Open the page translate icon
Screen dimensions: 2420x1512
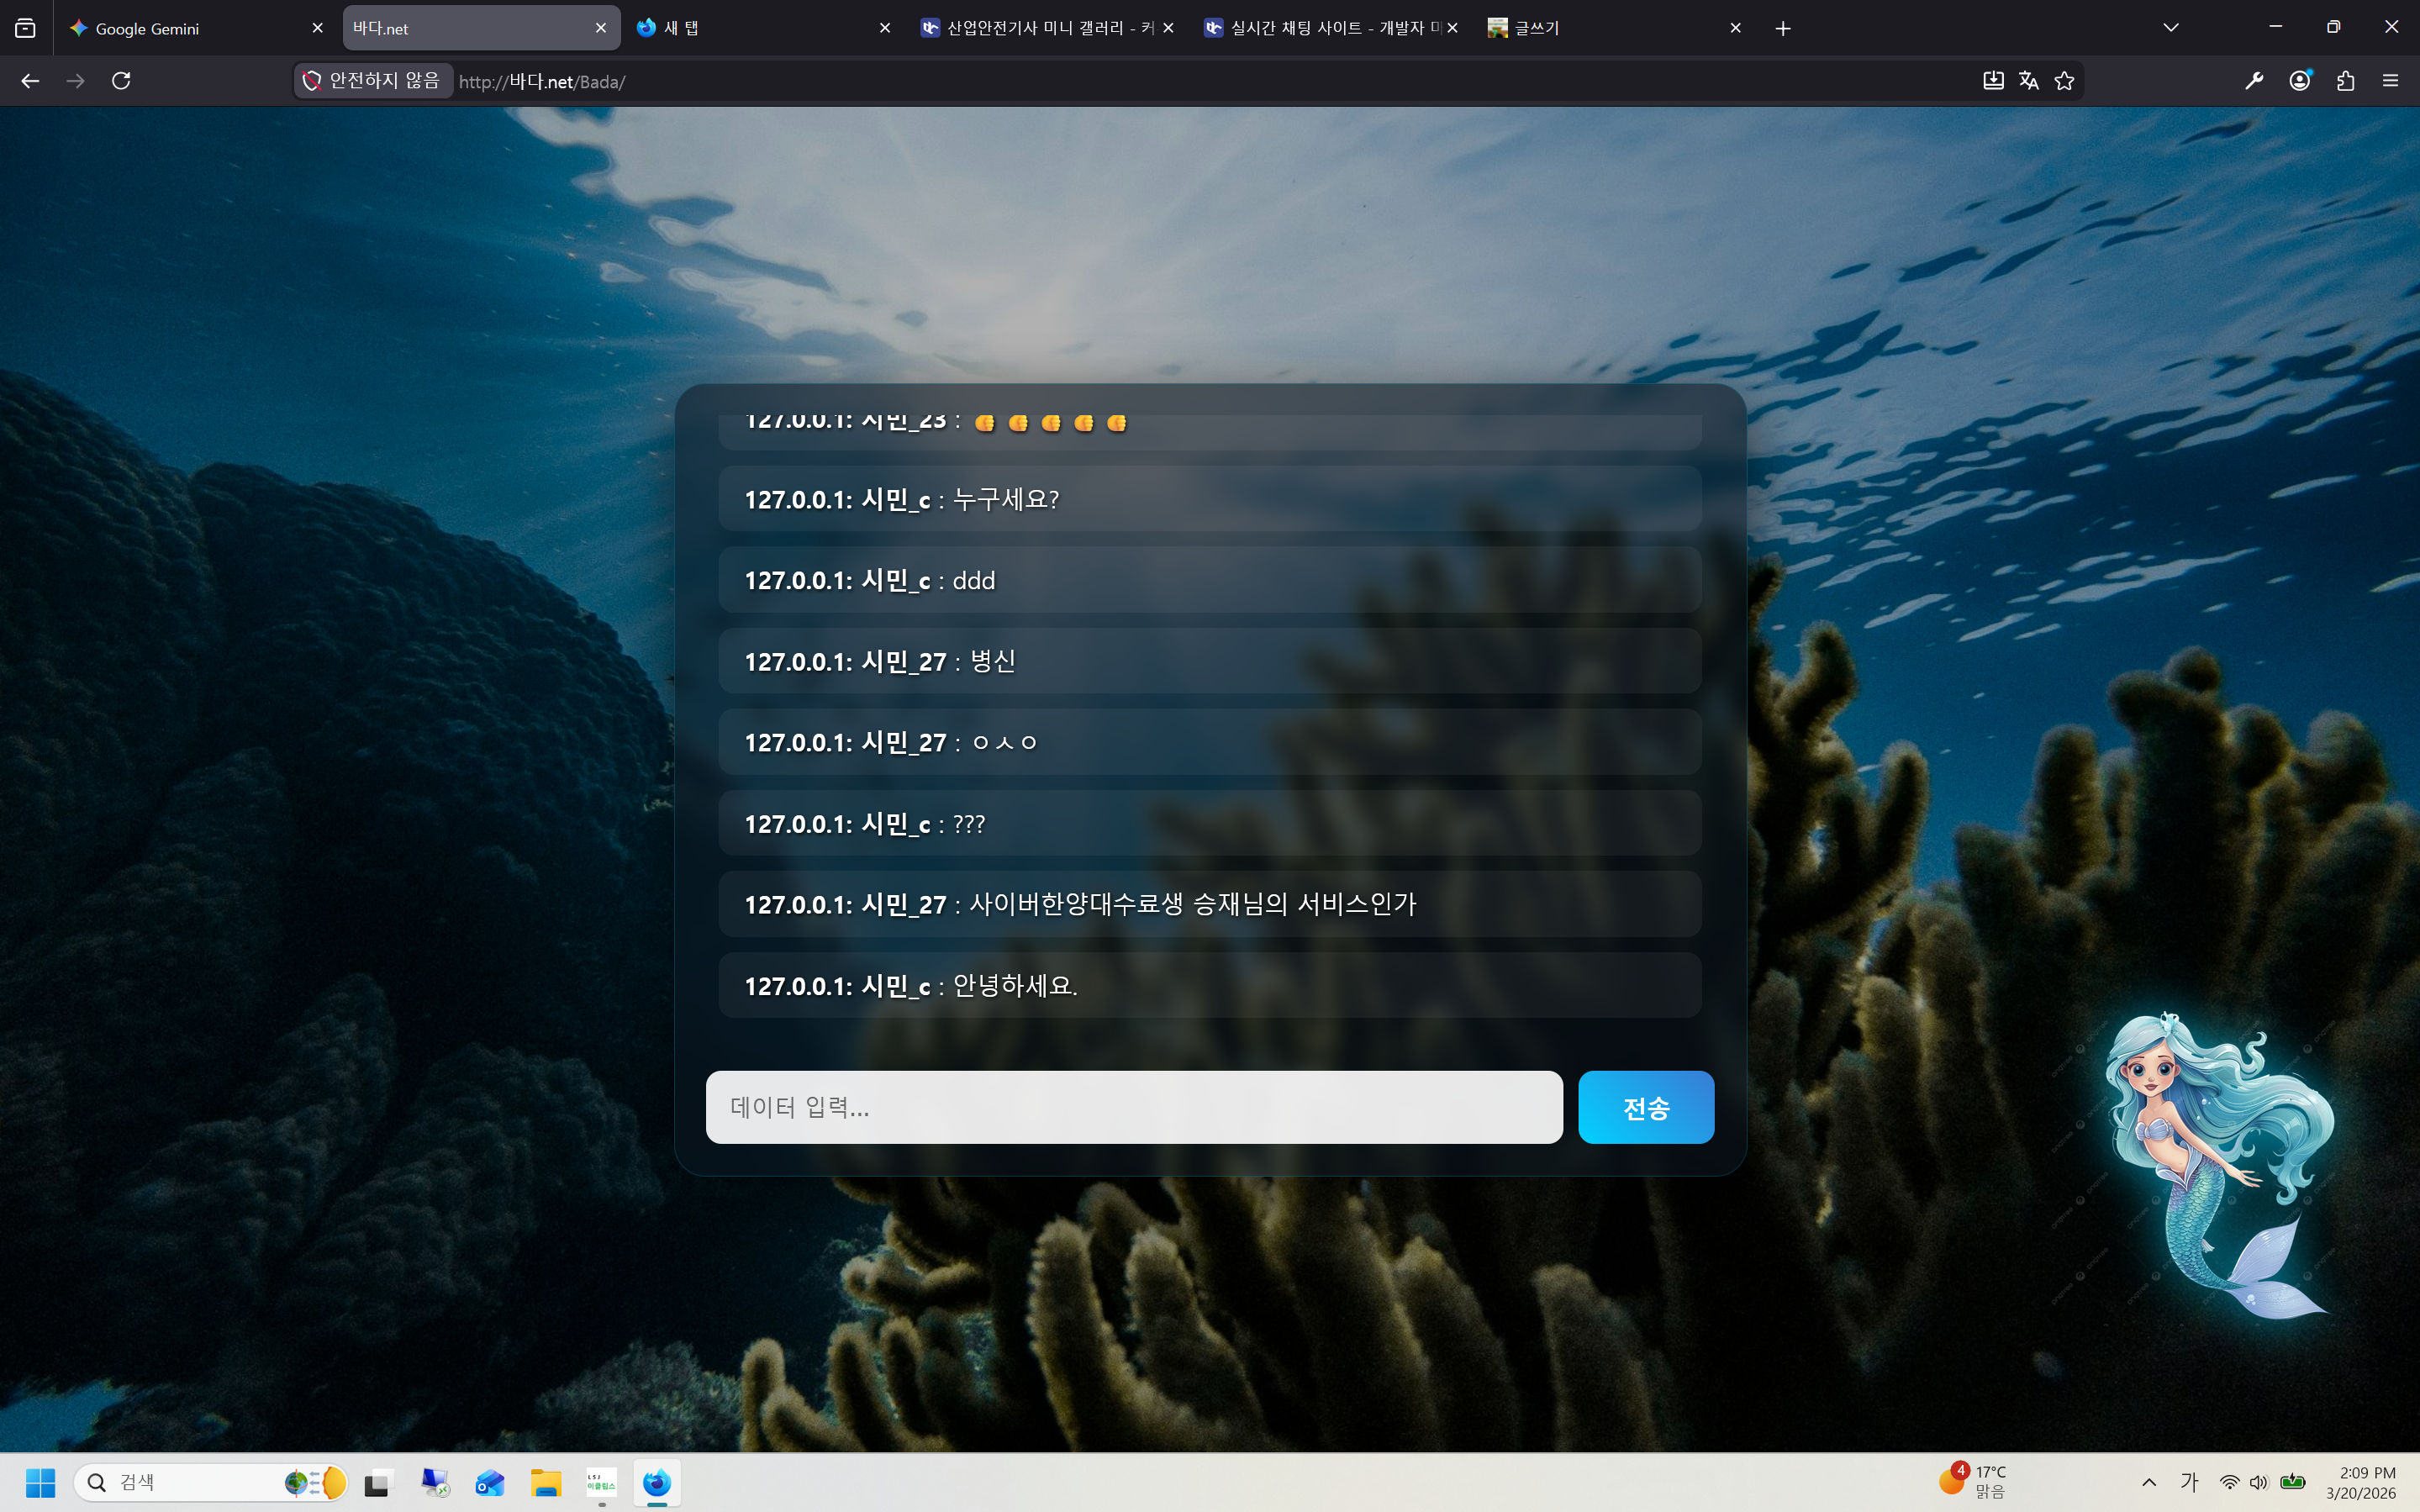2028,81
